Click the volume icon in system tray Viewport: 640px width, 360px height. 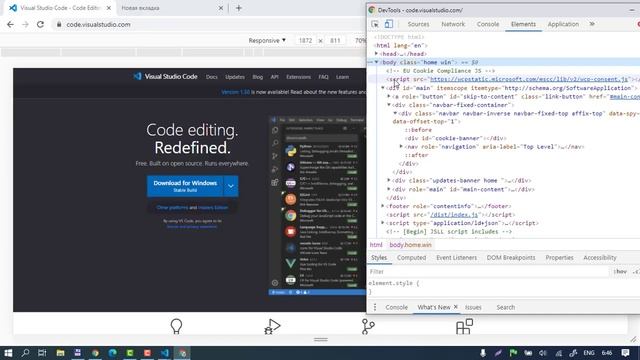(x=543, y=353)
